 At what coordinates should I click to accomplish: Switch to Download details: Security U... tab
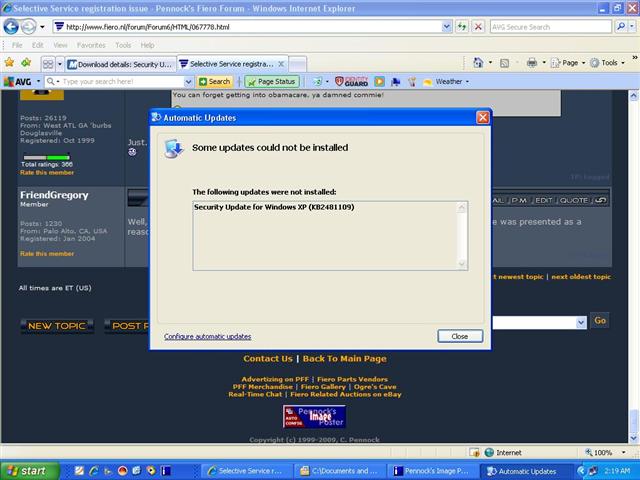120,64
